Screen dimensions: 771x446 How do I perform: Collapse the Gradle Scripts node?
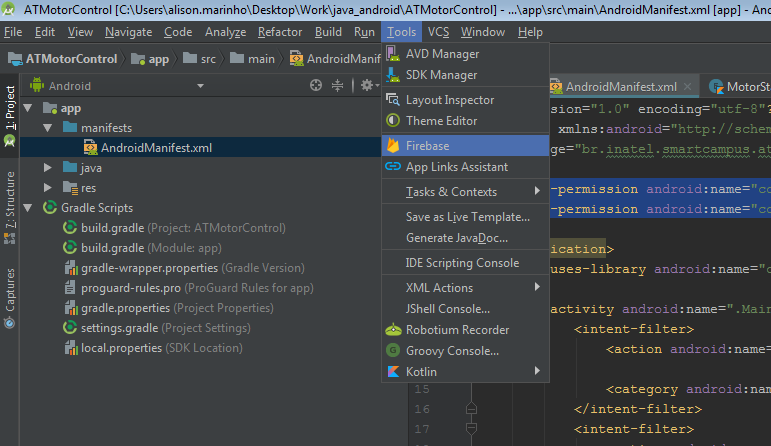[x=28, y=208]
